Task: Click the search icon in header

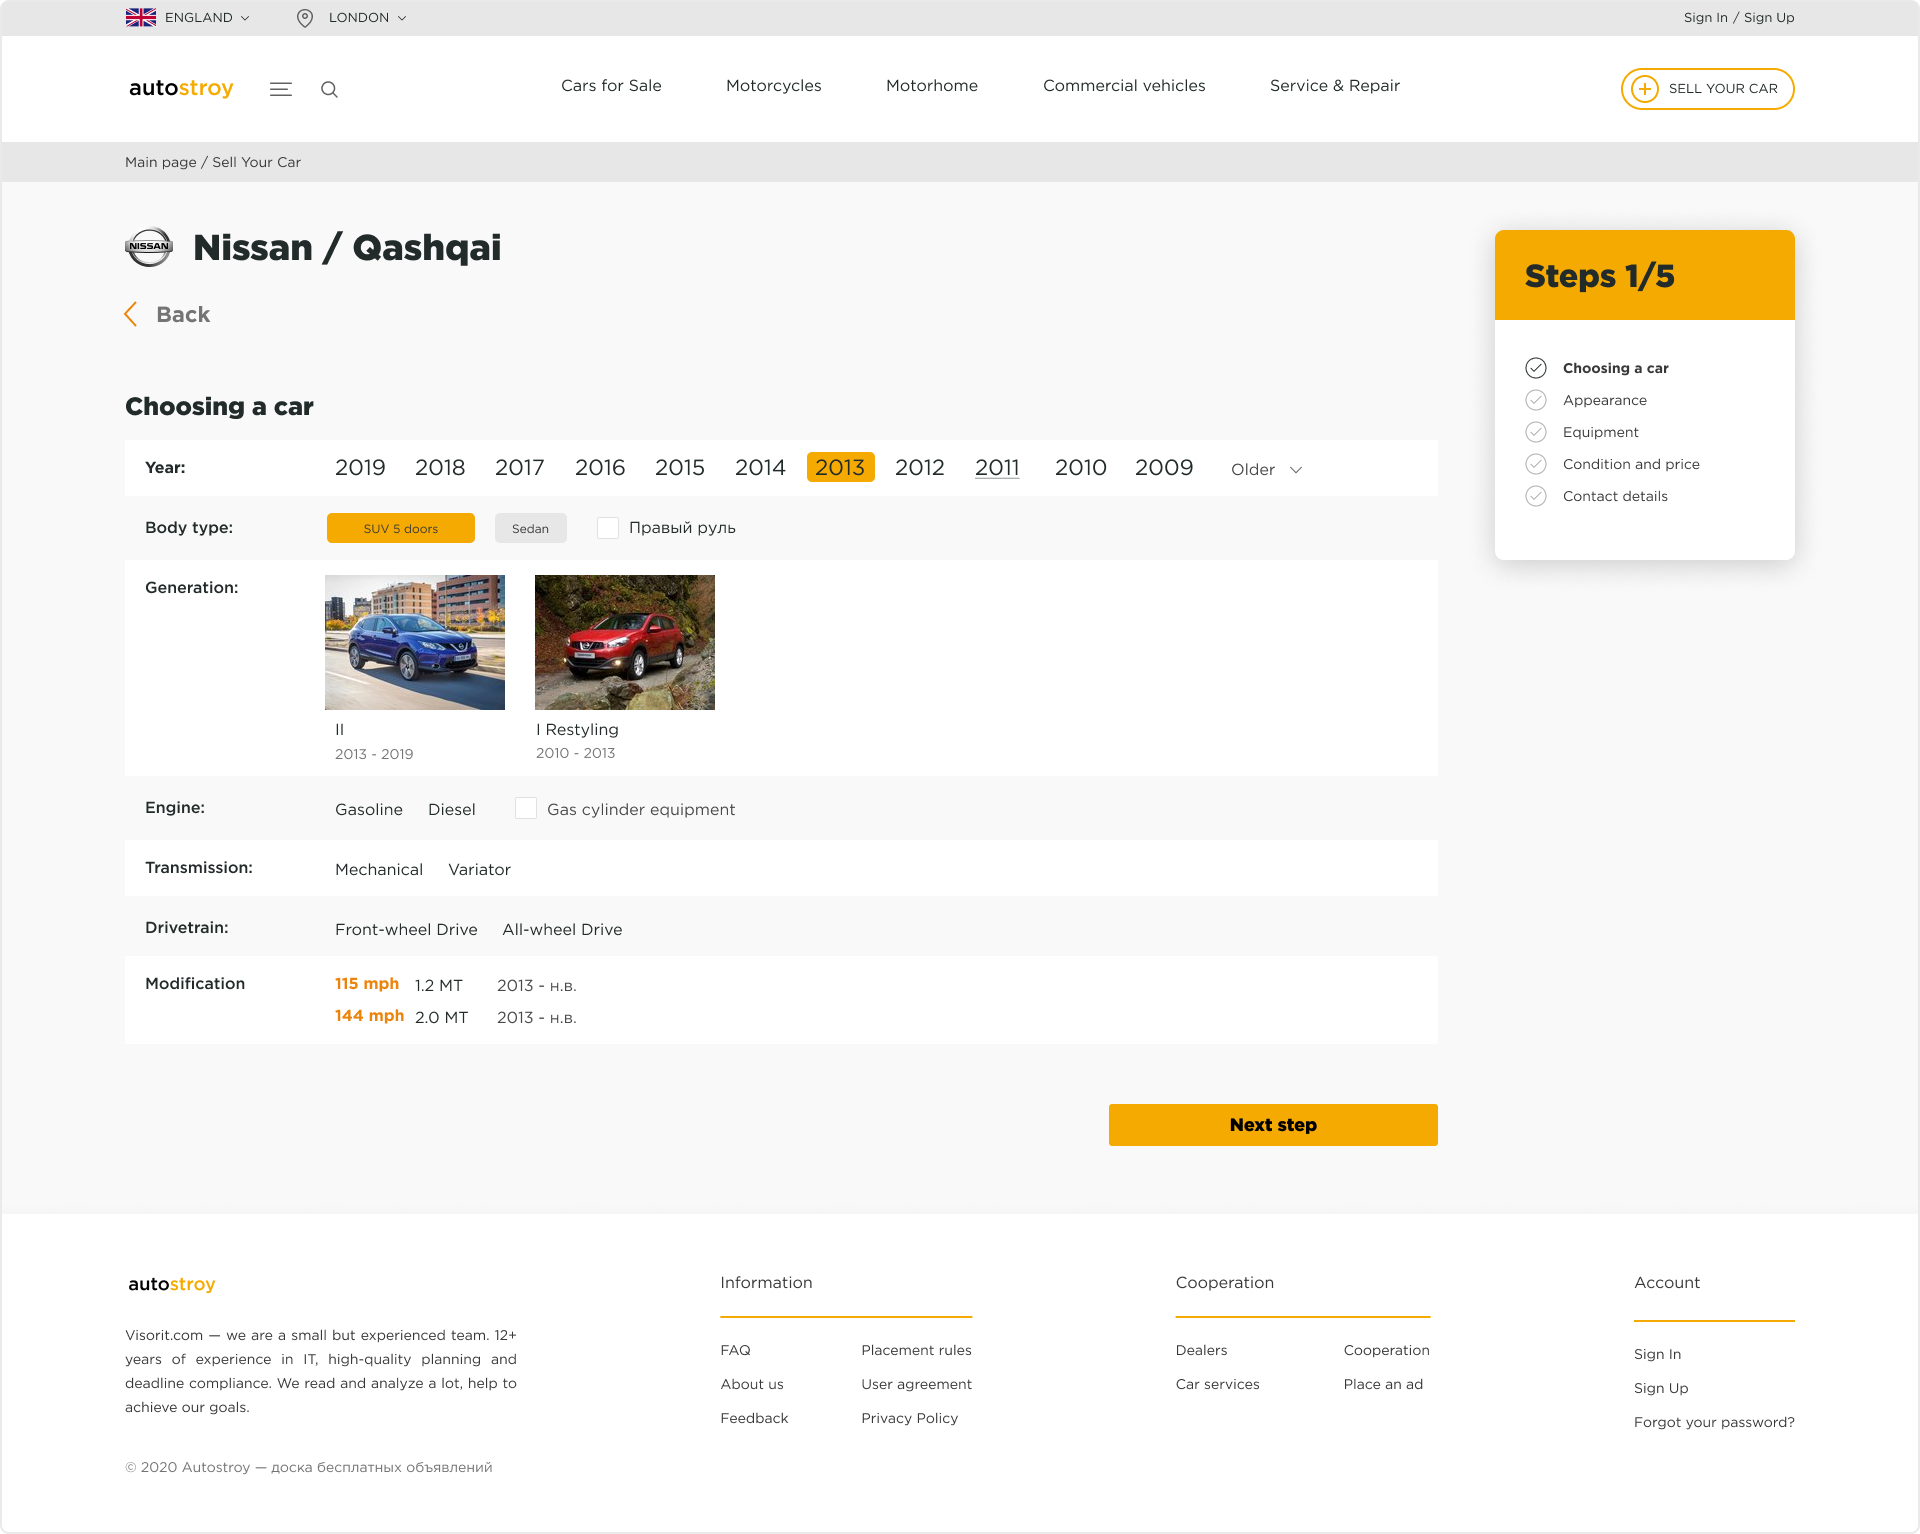Action: point(329,88)
